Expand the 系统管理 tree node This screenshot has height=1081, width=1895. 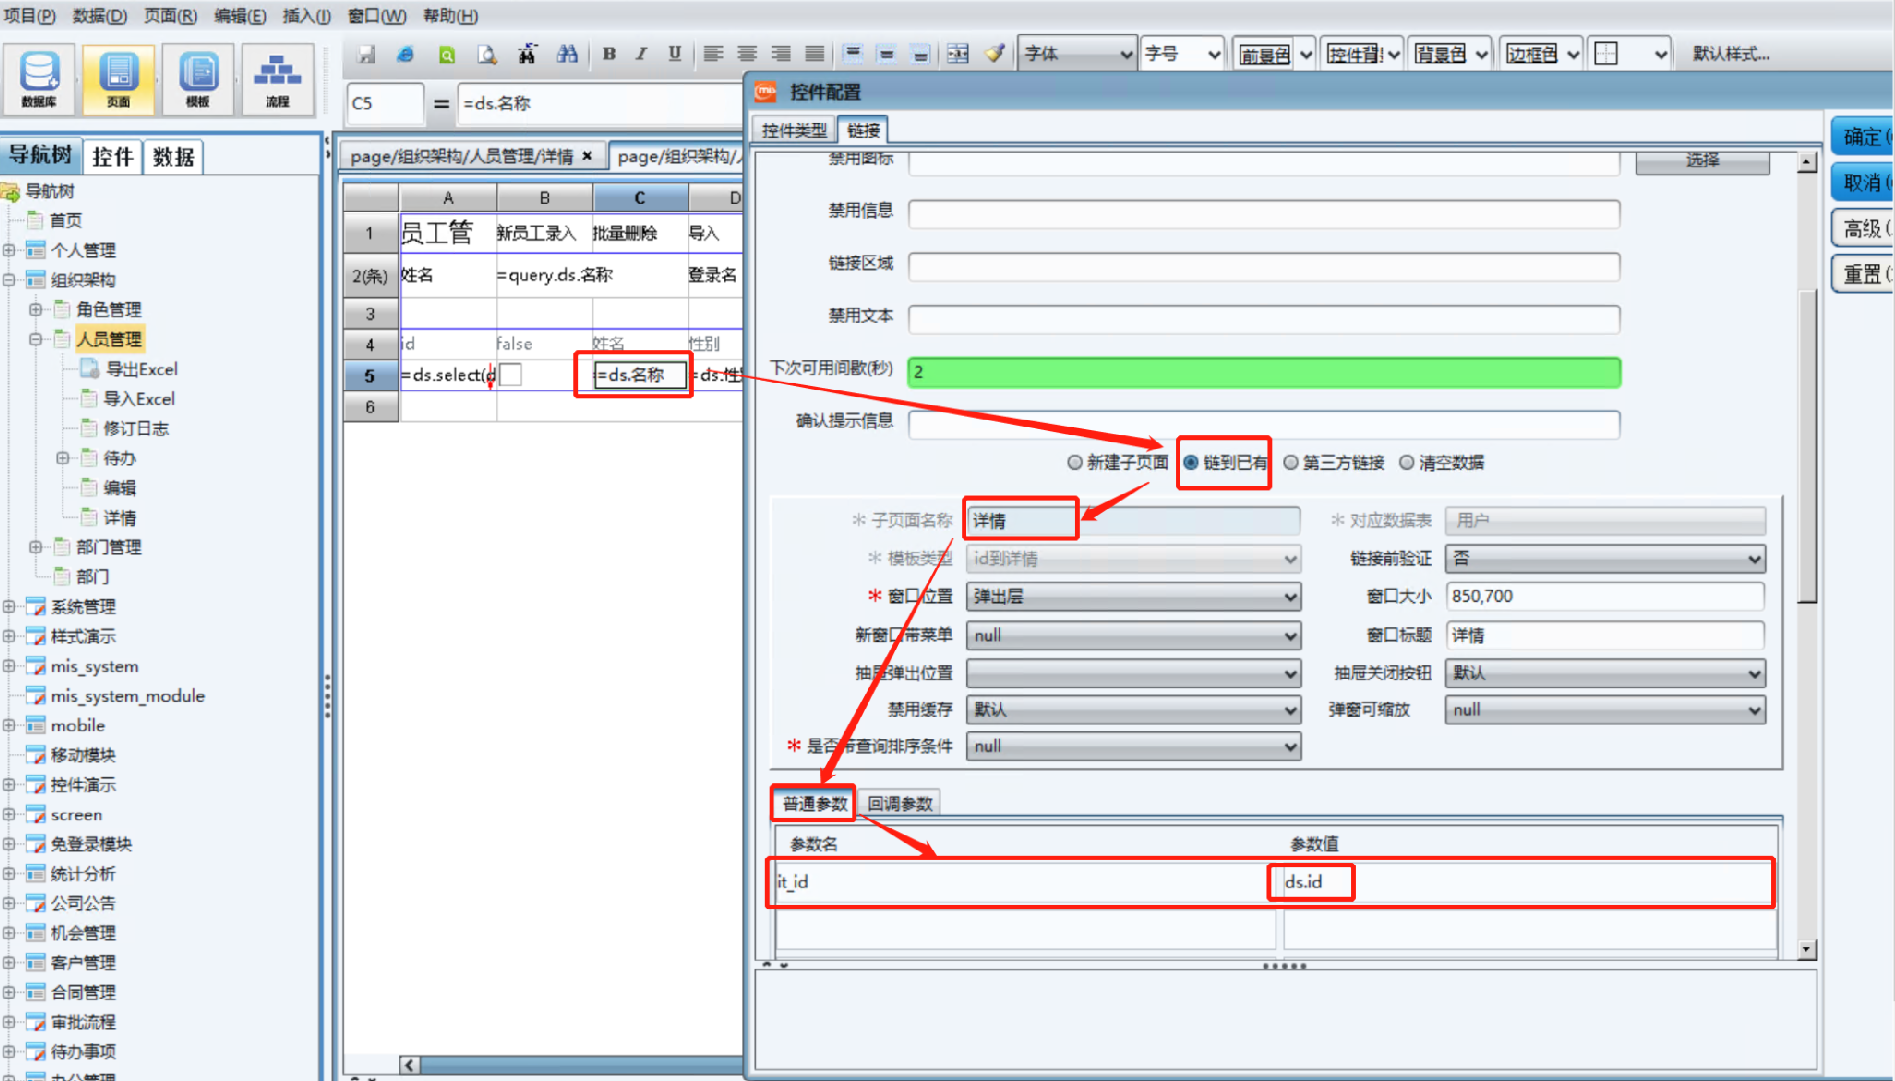pyautogui.click(x=9, y=606)
